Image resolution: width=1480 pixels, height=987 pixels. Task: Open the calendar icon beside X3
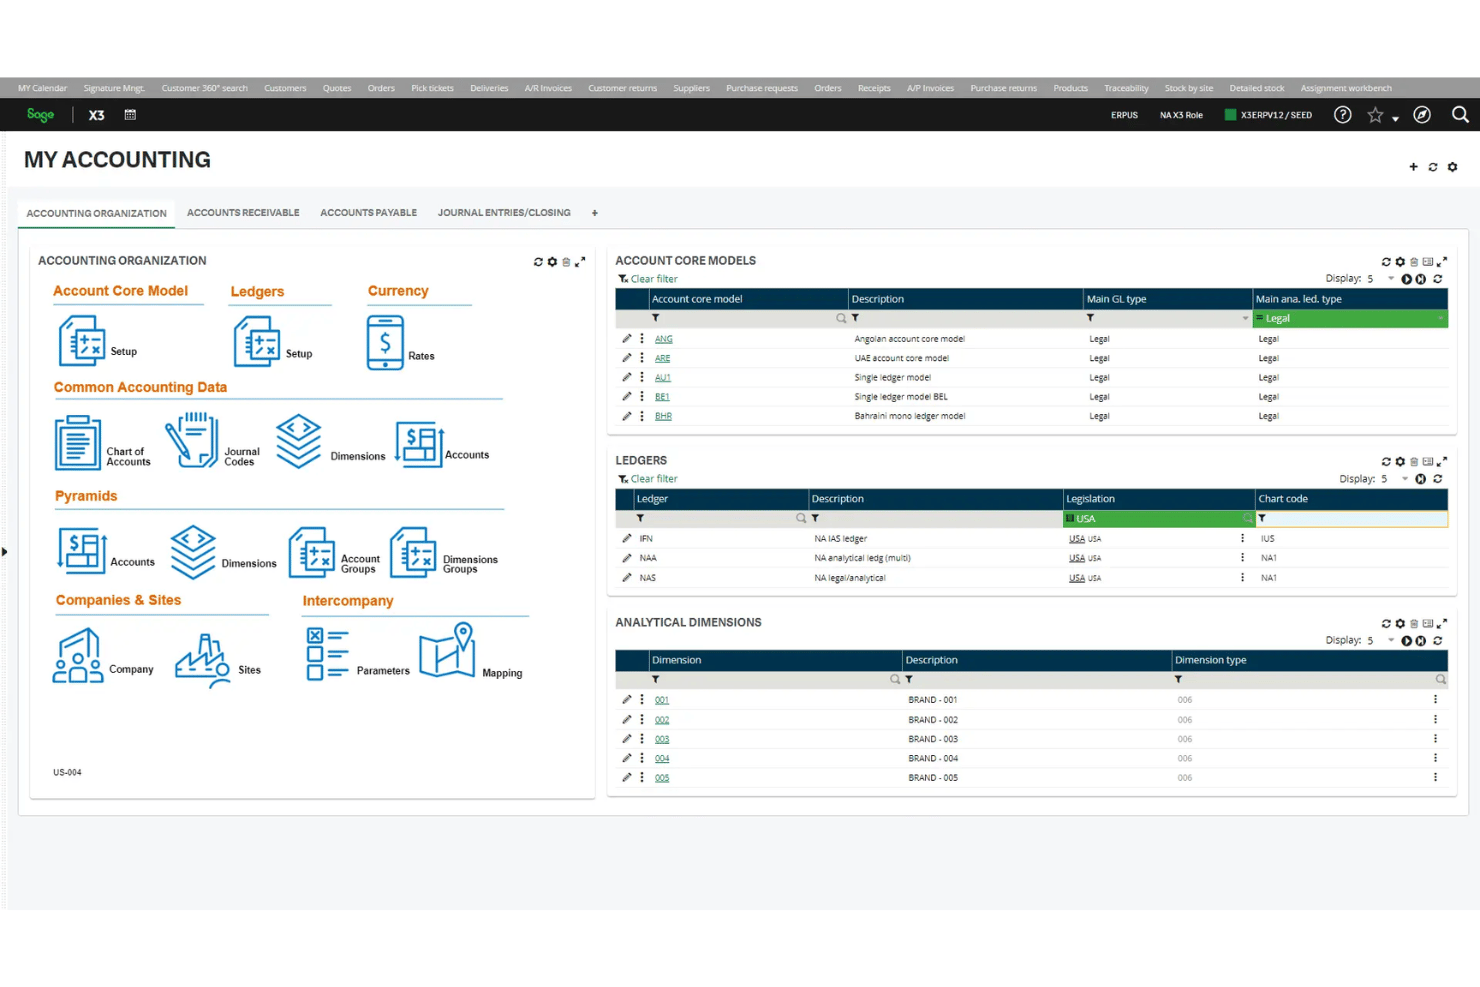(130, 115)
